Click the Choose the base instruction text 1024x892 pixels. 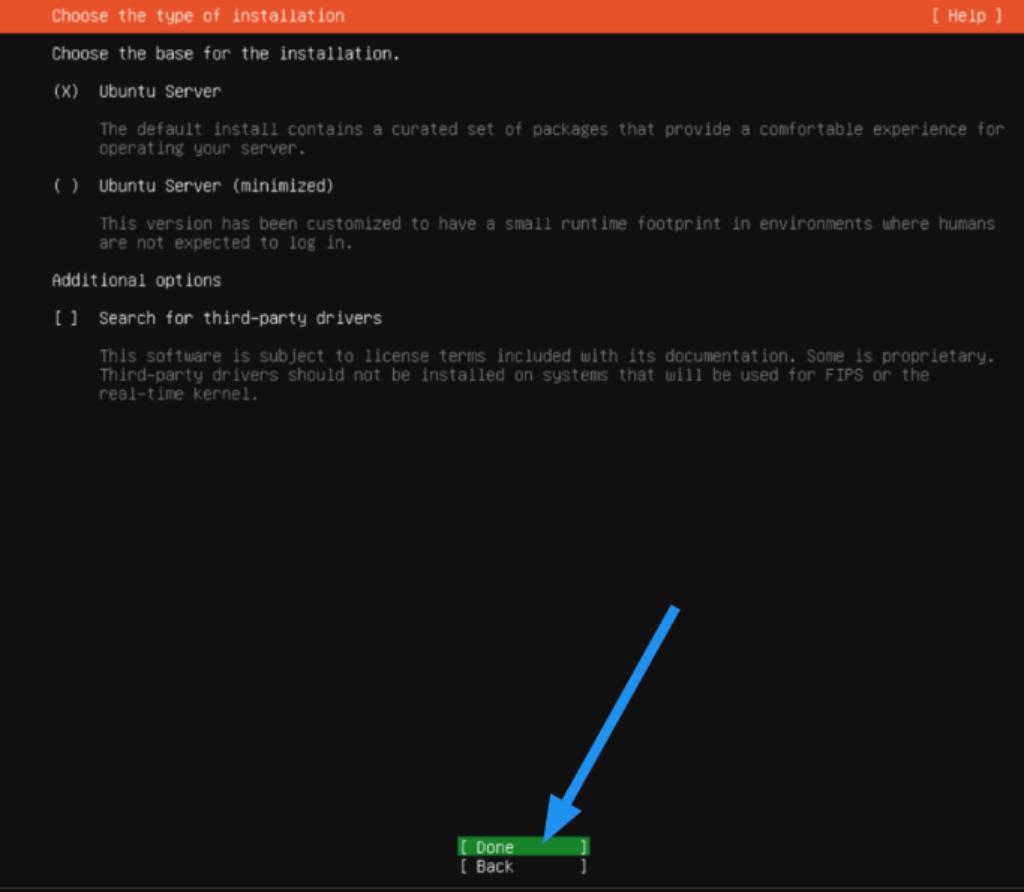tap(225, 53)
